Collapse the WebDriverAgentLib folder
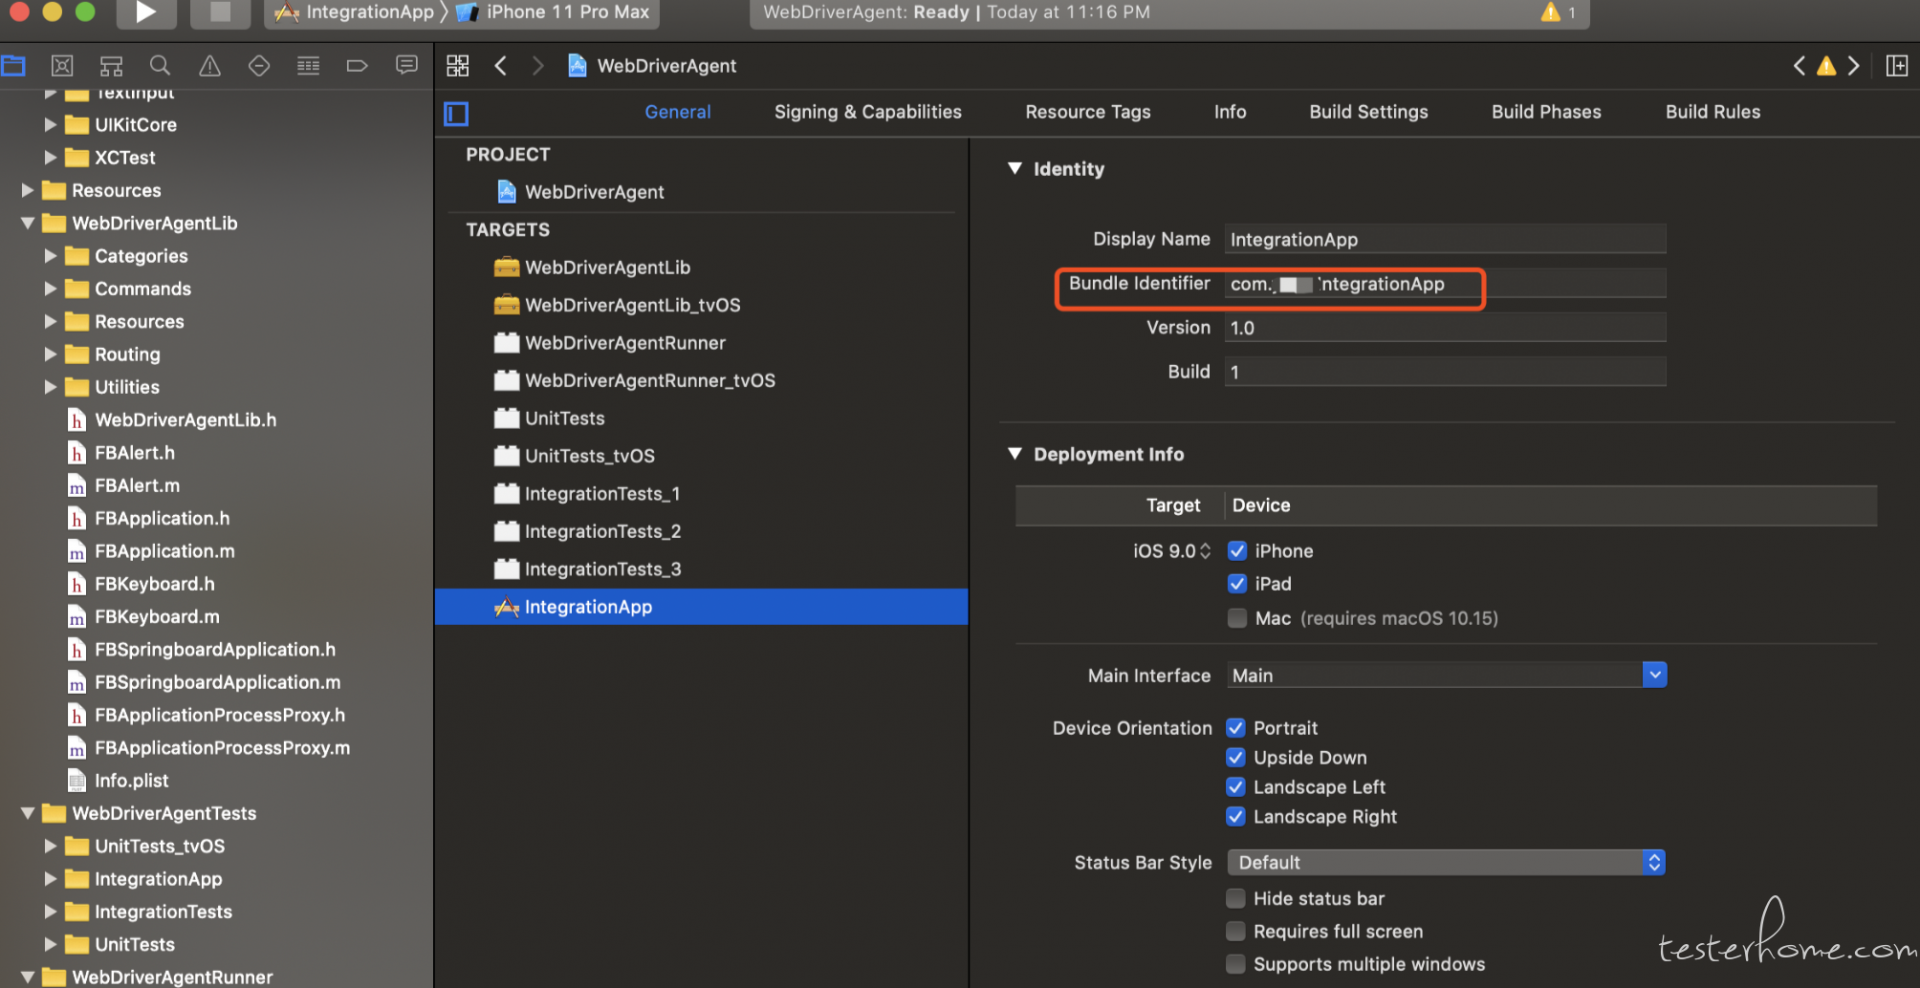The image size is (1920, 988). [28, 223]
